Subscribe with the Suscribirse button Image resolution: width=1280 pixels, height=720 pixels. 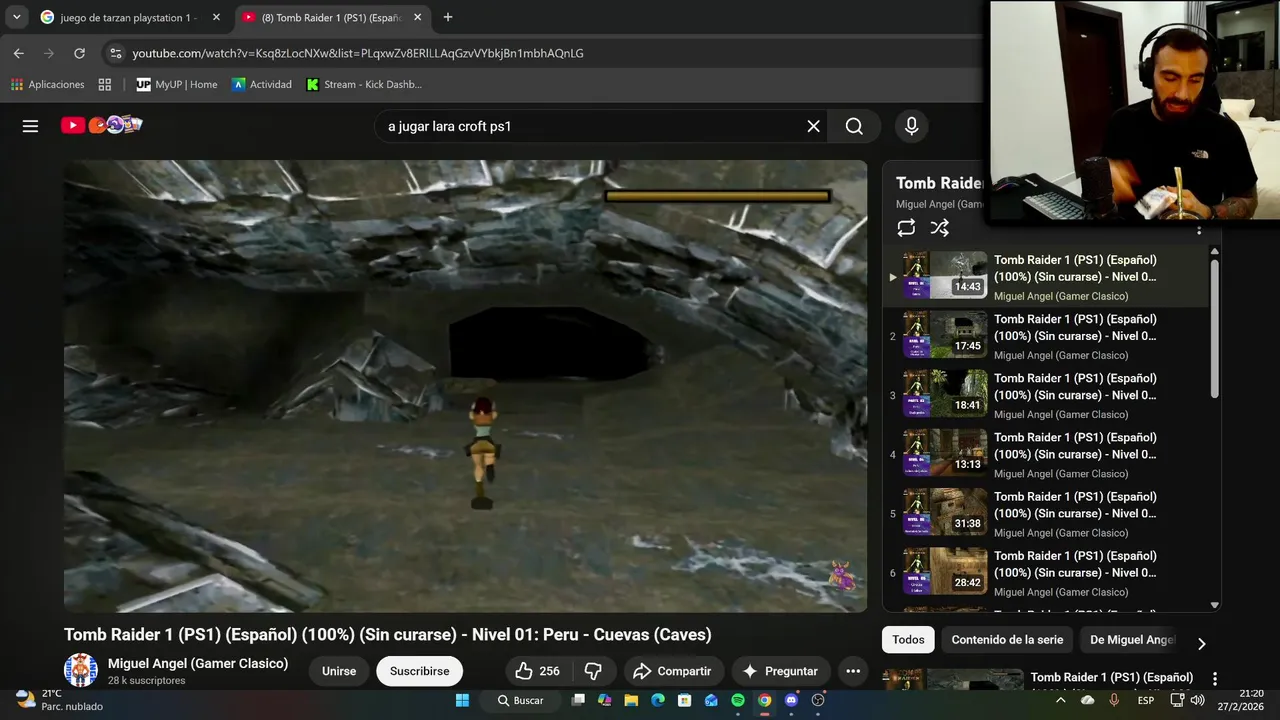tap(419, 671)
